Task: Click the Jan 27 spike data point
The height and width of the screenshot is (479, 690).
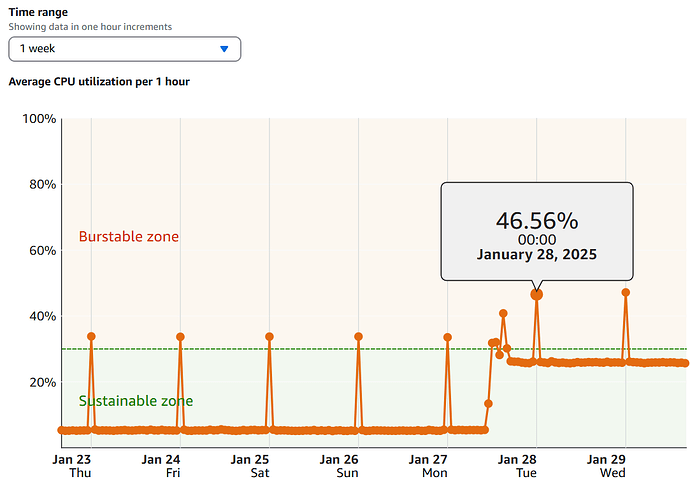Action: 448,337
